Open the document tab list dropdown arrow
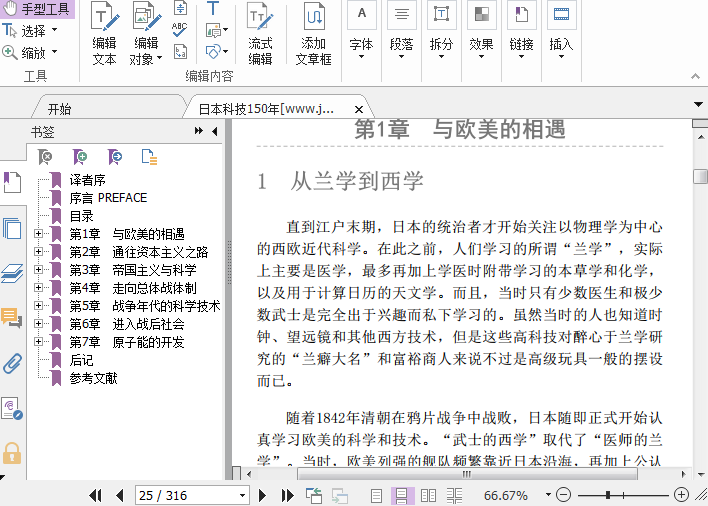 (698, 105)
